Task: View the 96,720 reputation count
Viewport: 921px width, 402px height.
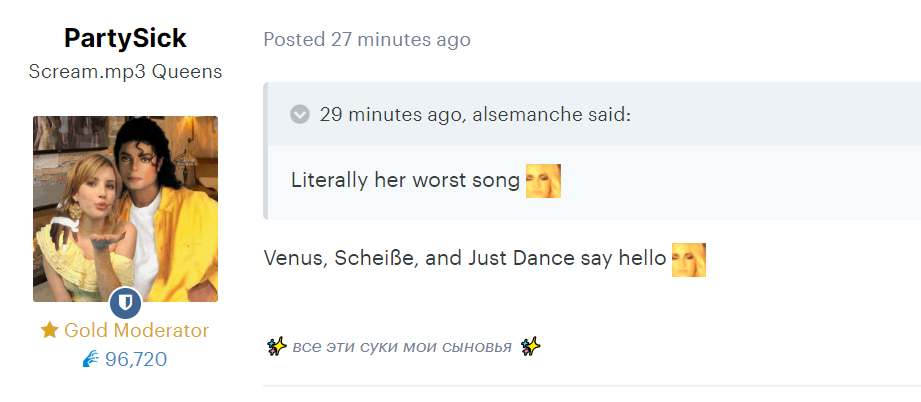Action: pyautogui.click(x=136, y=359)
